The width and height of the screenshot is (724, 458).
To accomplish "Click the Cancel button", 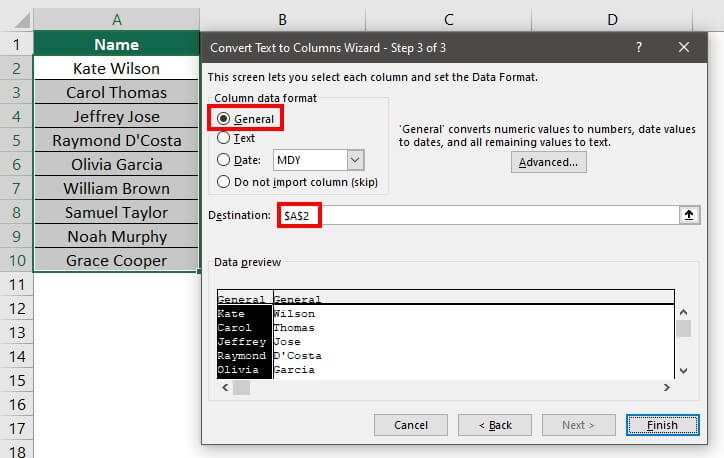I will [411, 425].
